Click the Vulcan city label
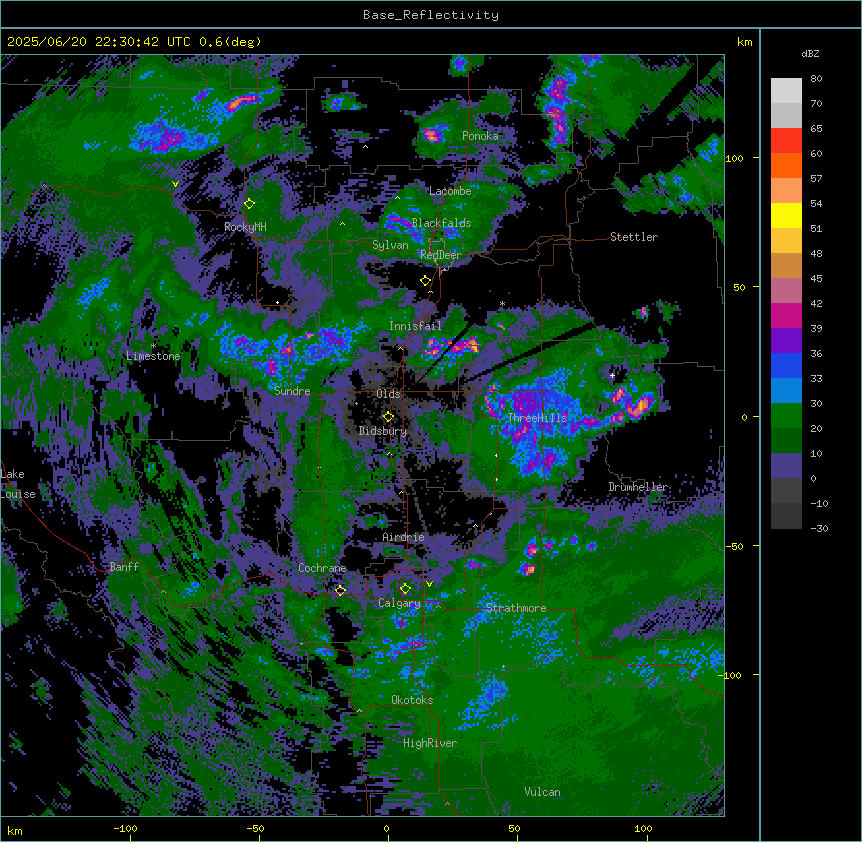862x842 pixels. (542, 792)
